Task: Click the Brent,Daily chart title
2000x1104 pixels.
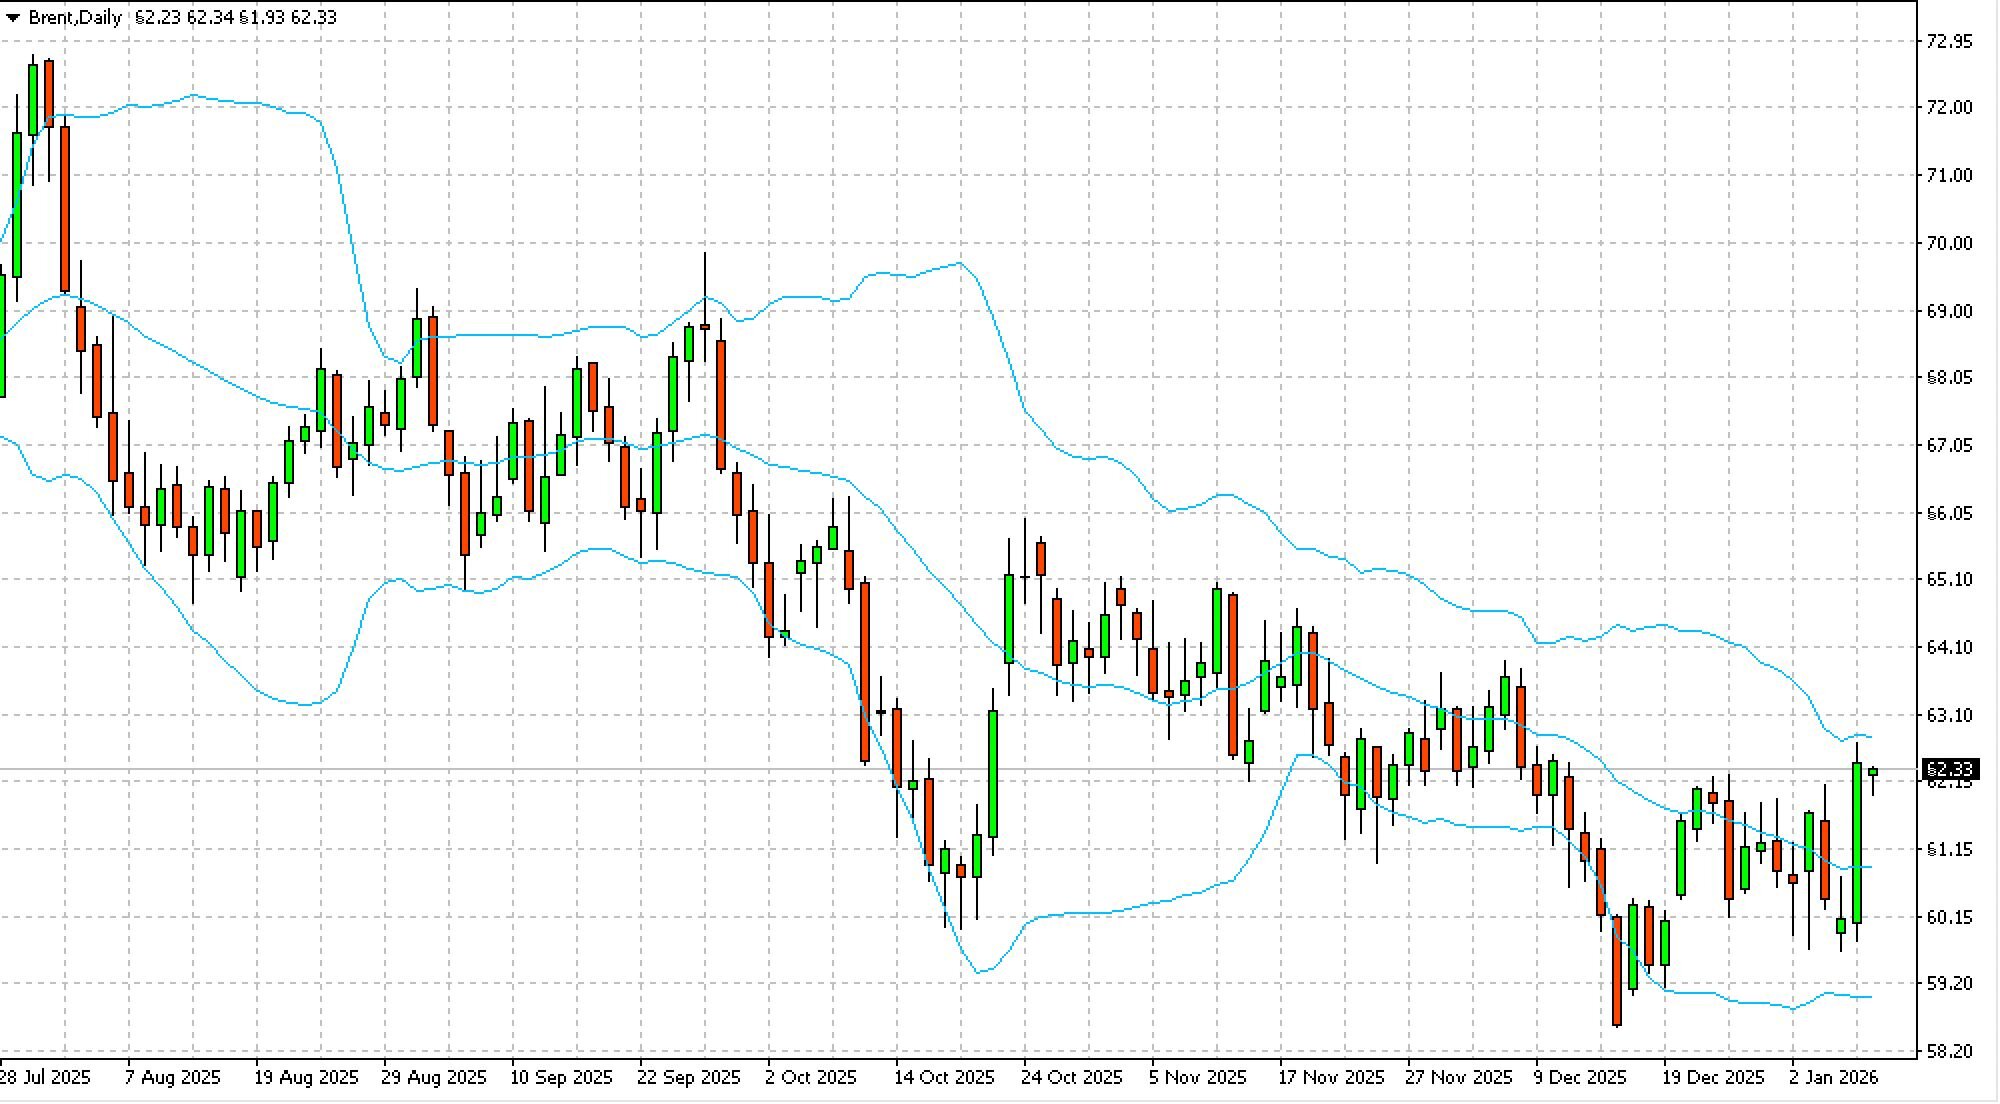Action: point(75,18)
